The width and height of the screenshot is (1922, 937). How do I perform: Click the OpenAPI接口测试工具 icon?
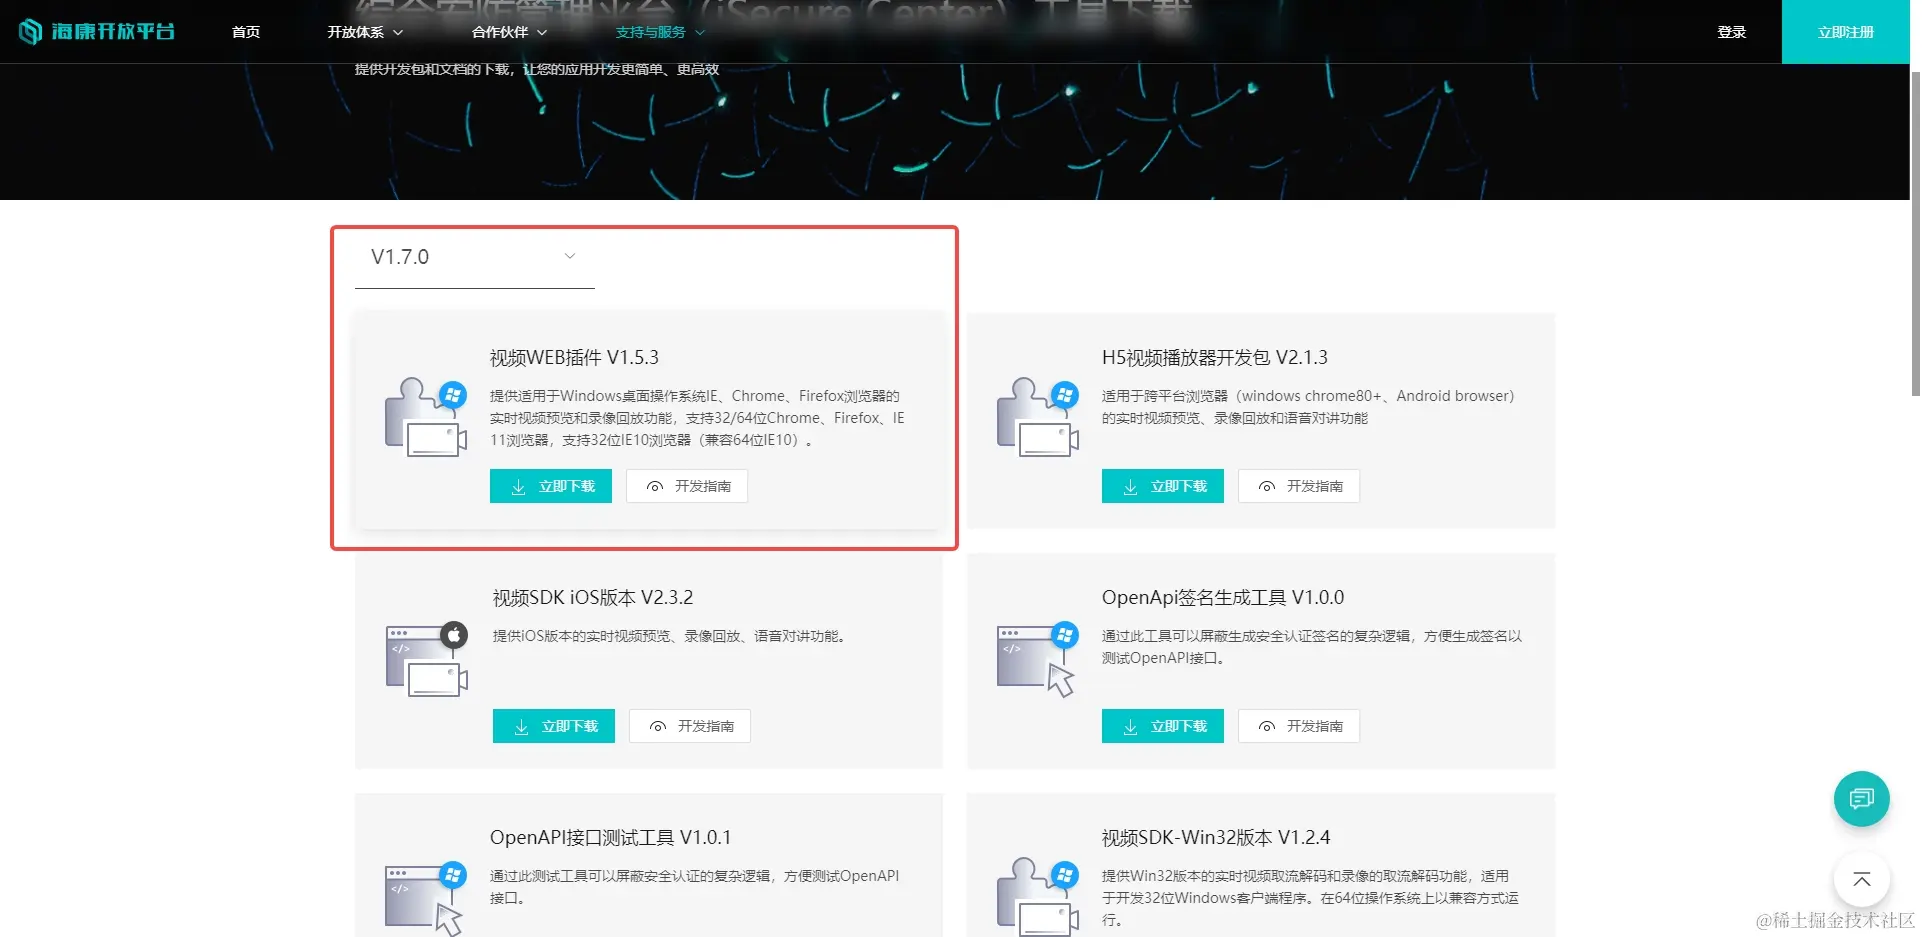tap(426, 898)
